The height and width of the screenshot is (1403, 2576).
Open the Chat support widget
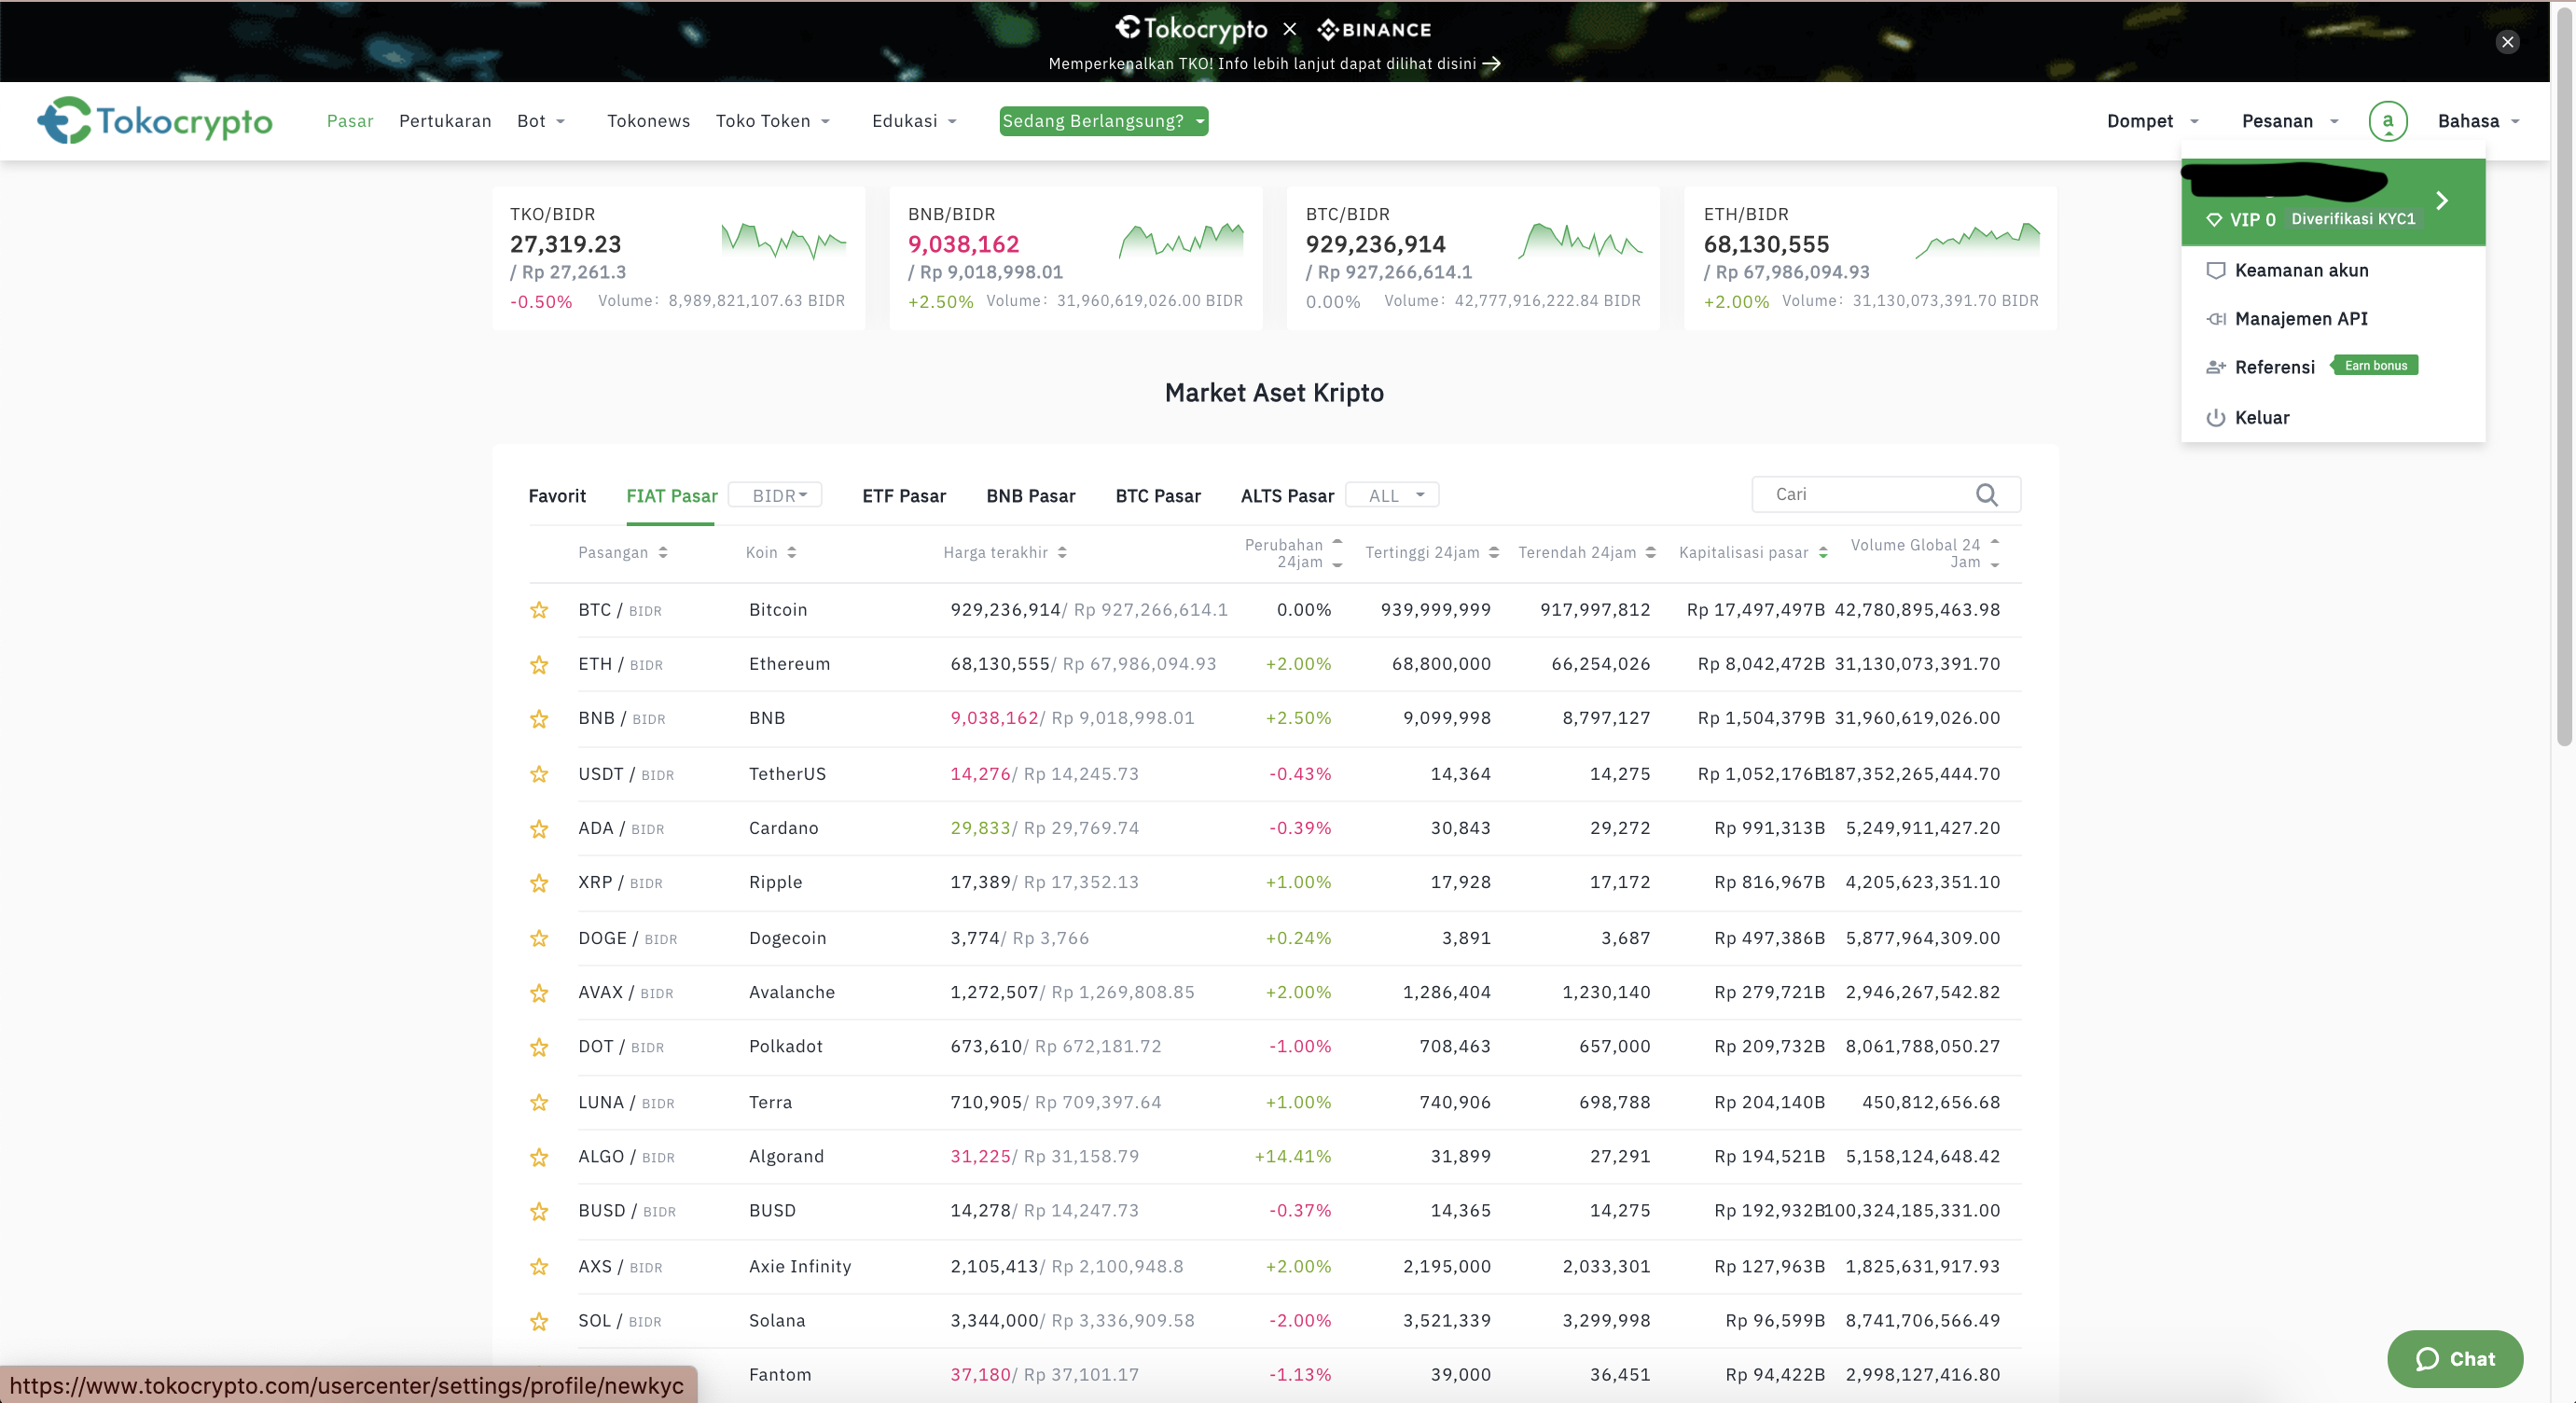coord(2454,1358)
